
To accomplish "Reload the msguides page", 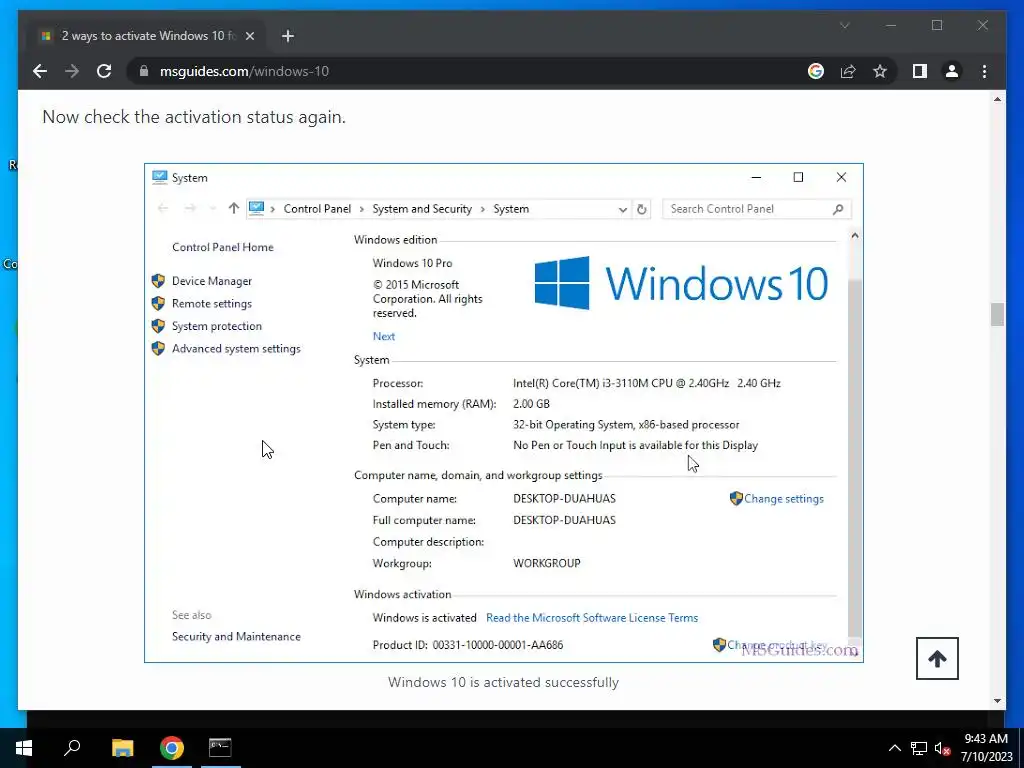I will click(104, 71).
